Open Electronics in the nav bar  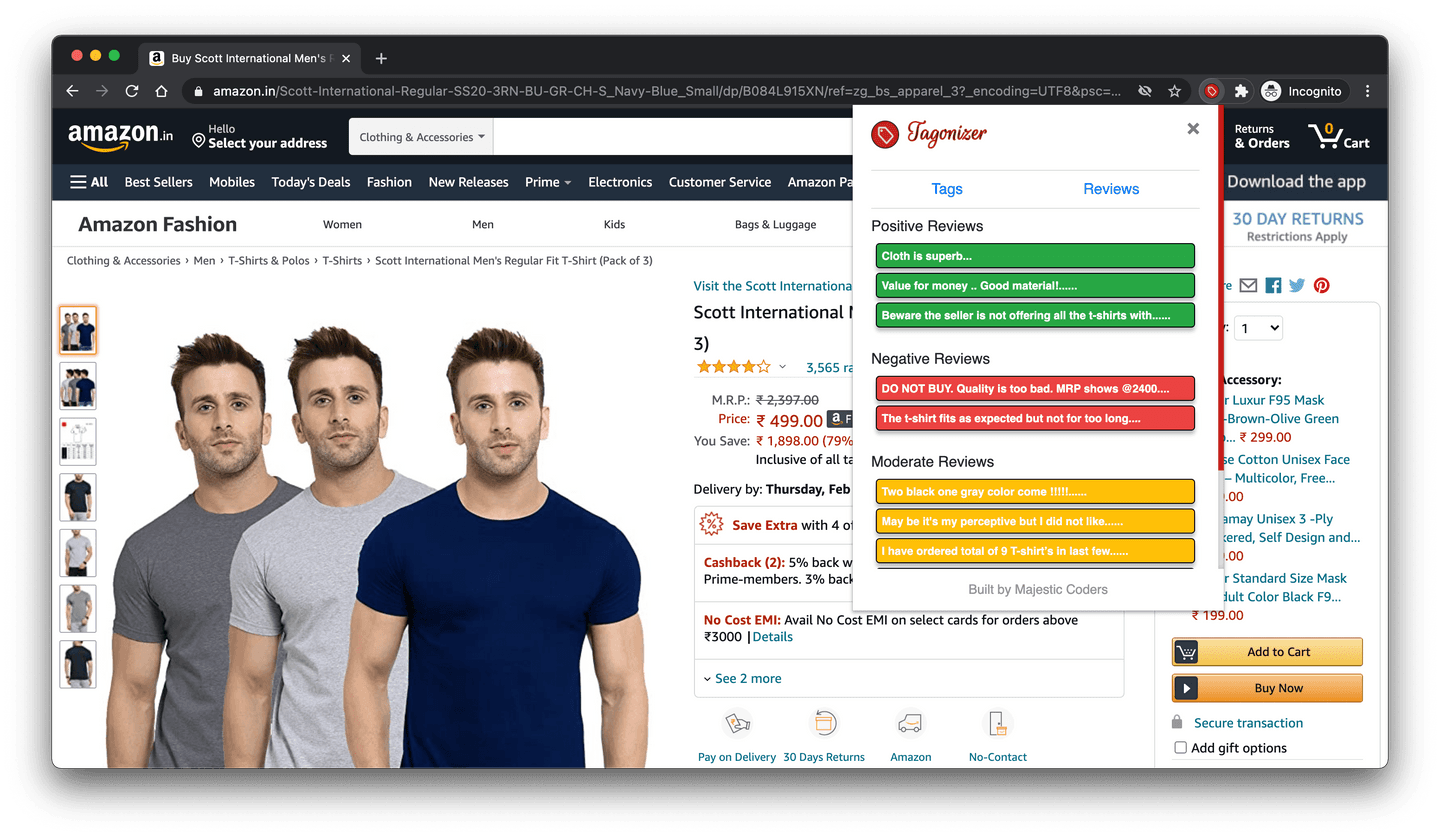pos(620,182)
